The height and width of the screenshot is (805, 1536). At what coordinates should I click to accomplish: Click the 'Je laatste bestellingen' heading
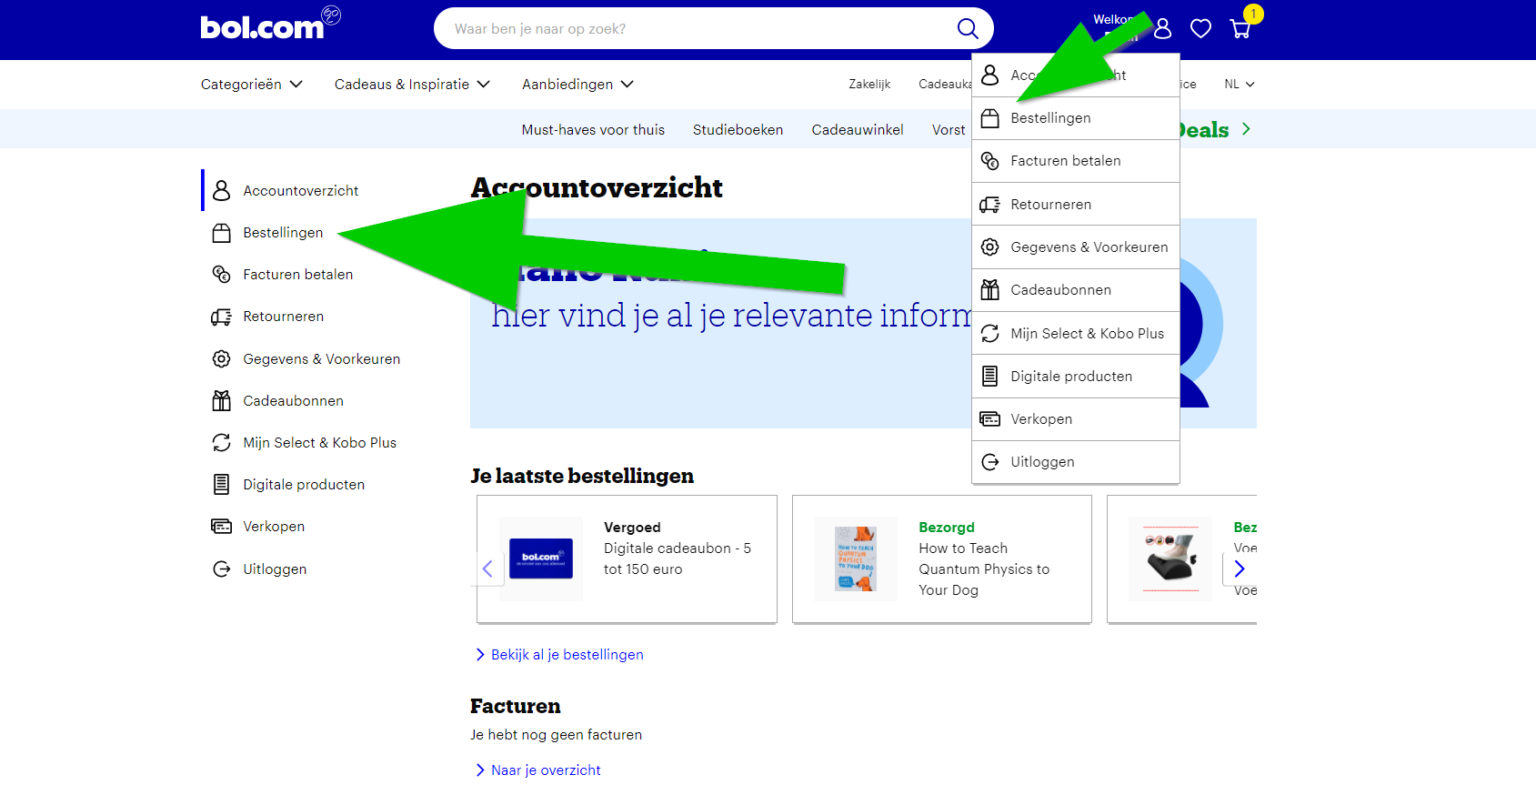582,476
